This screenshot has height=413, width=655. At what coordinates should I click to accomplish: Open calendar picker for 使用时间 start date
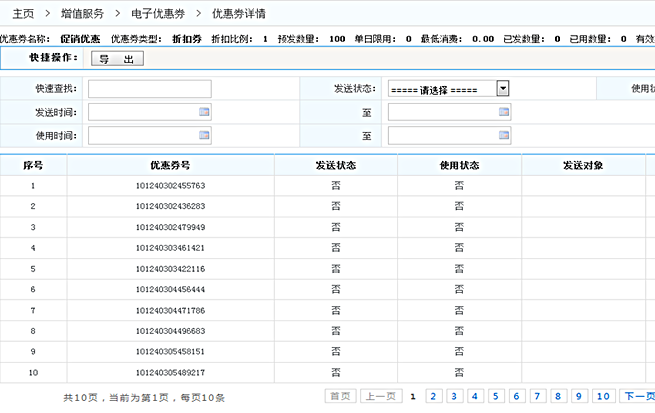tap(204, 134)
